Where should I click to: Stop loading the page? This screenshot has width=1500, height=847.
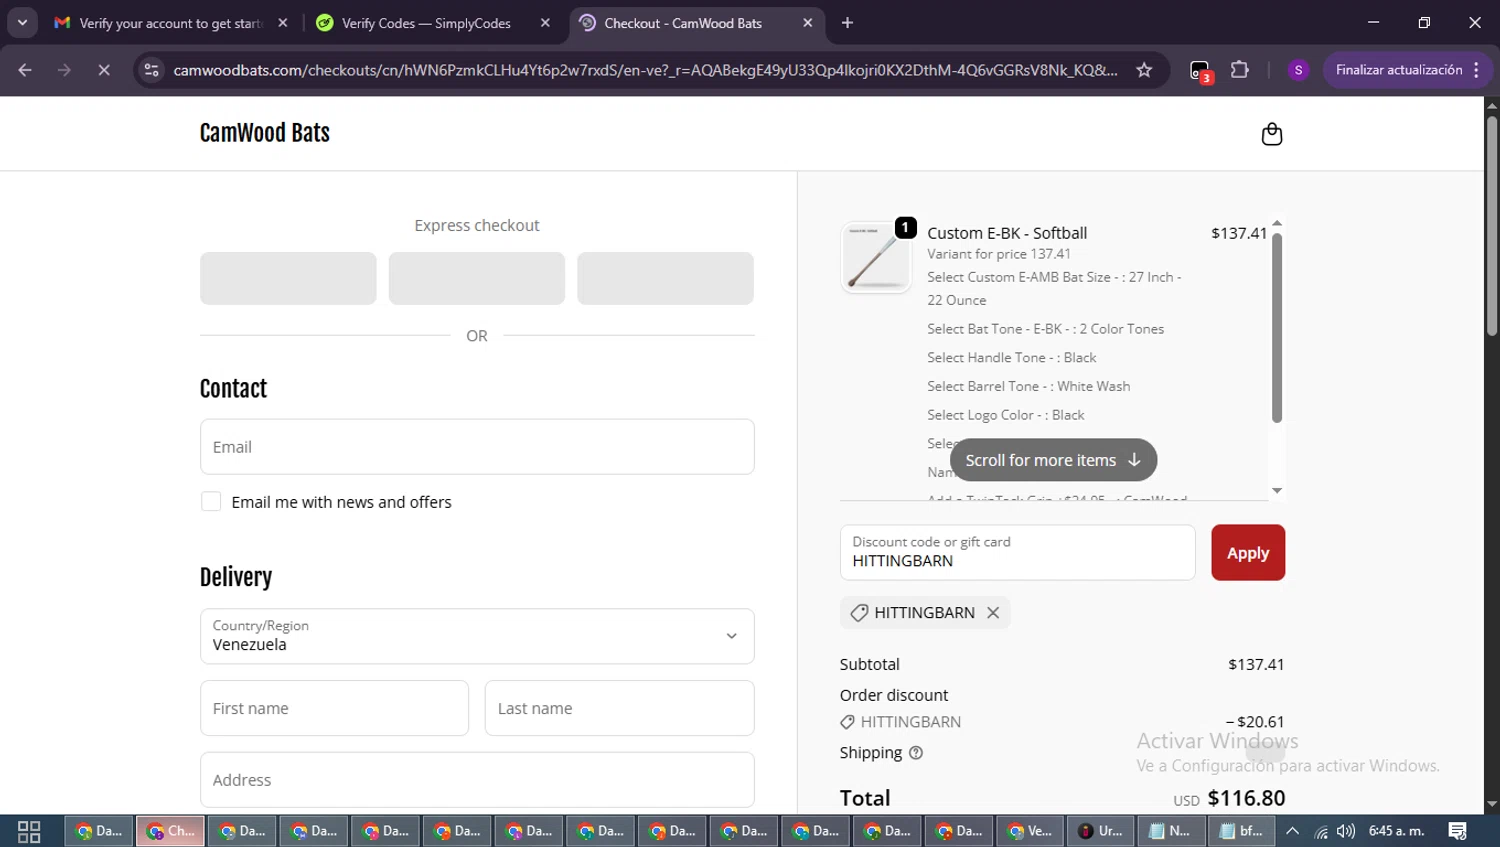(104, 70)
